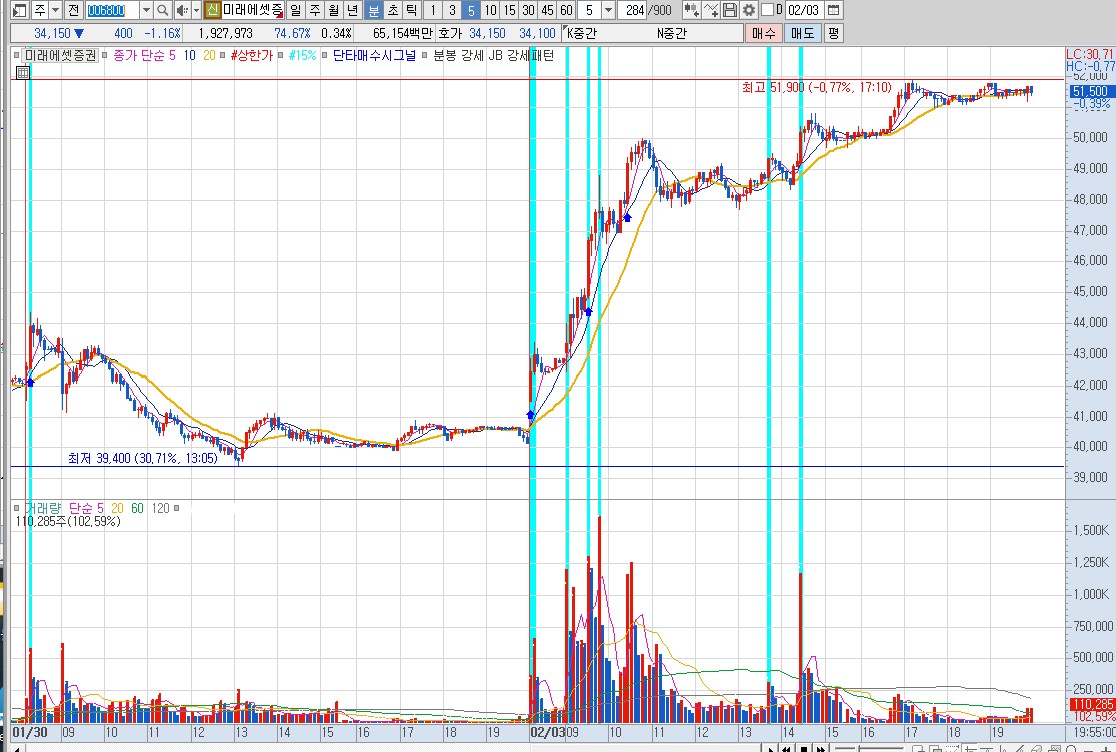Image resolution: width=1116 pixels, height=752 pixels.
Task: Click the 02/03 date marker on timeline
Action: [548, 732]
